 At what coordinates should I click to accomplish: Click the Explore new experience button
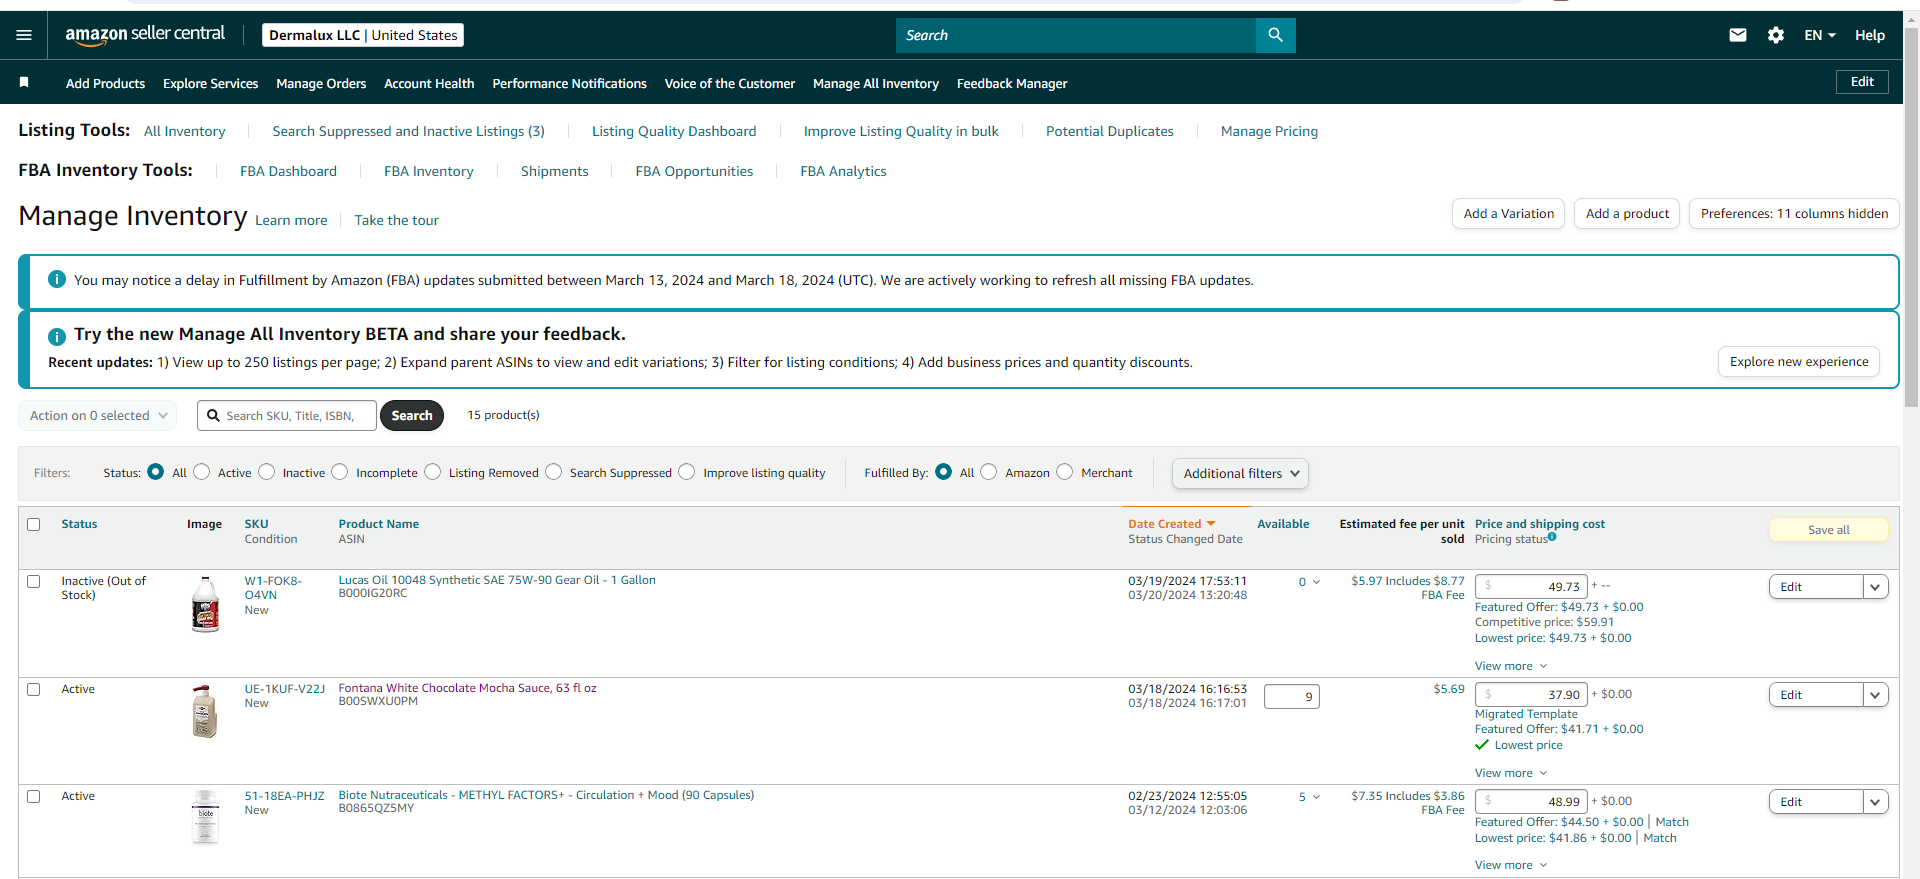(x=1799, y=361)
